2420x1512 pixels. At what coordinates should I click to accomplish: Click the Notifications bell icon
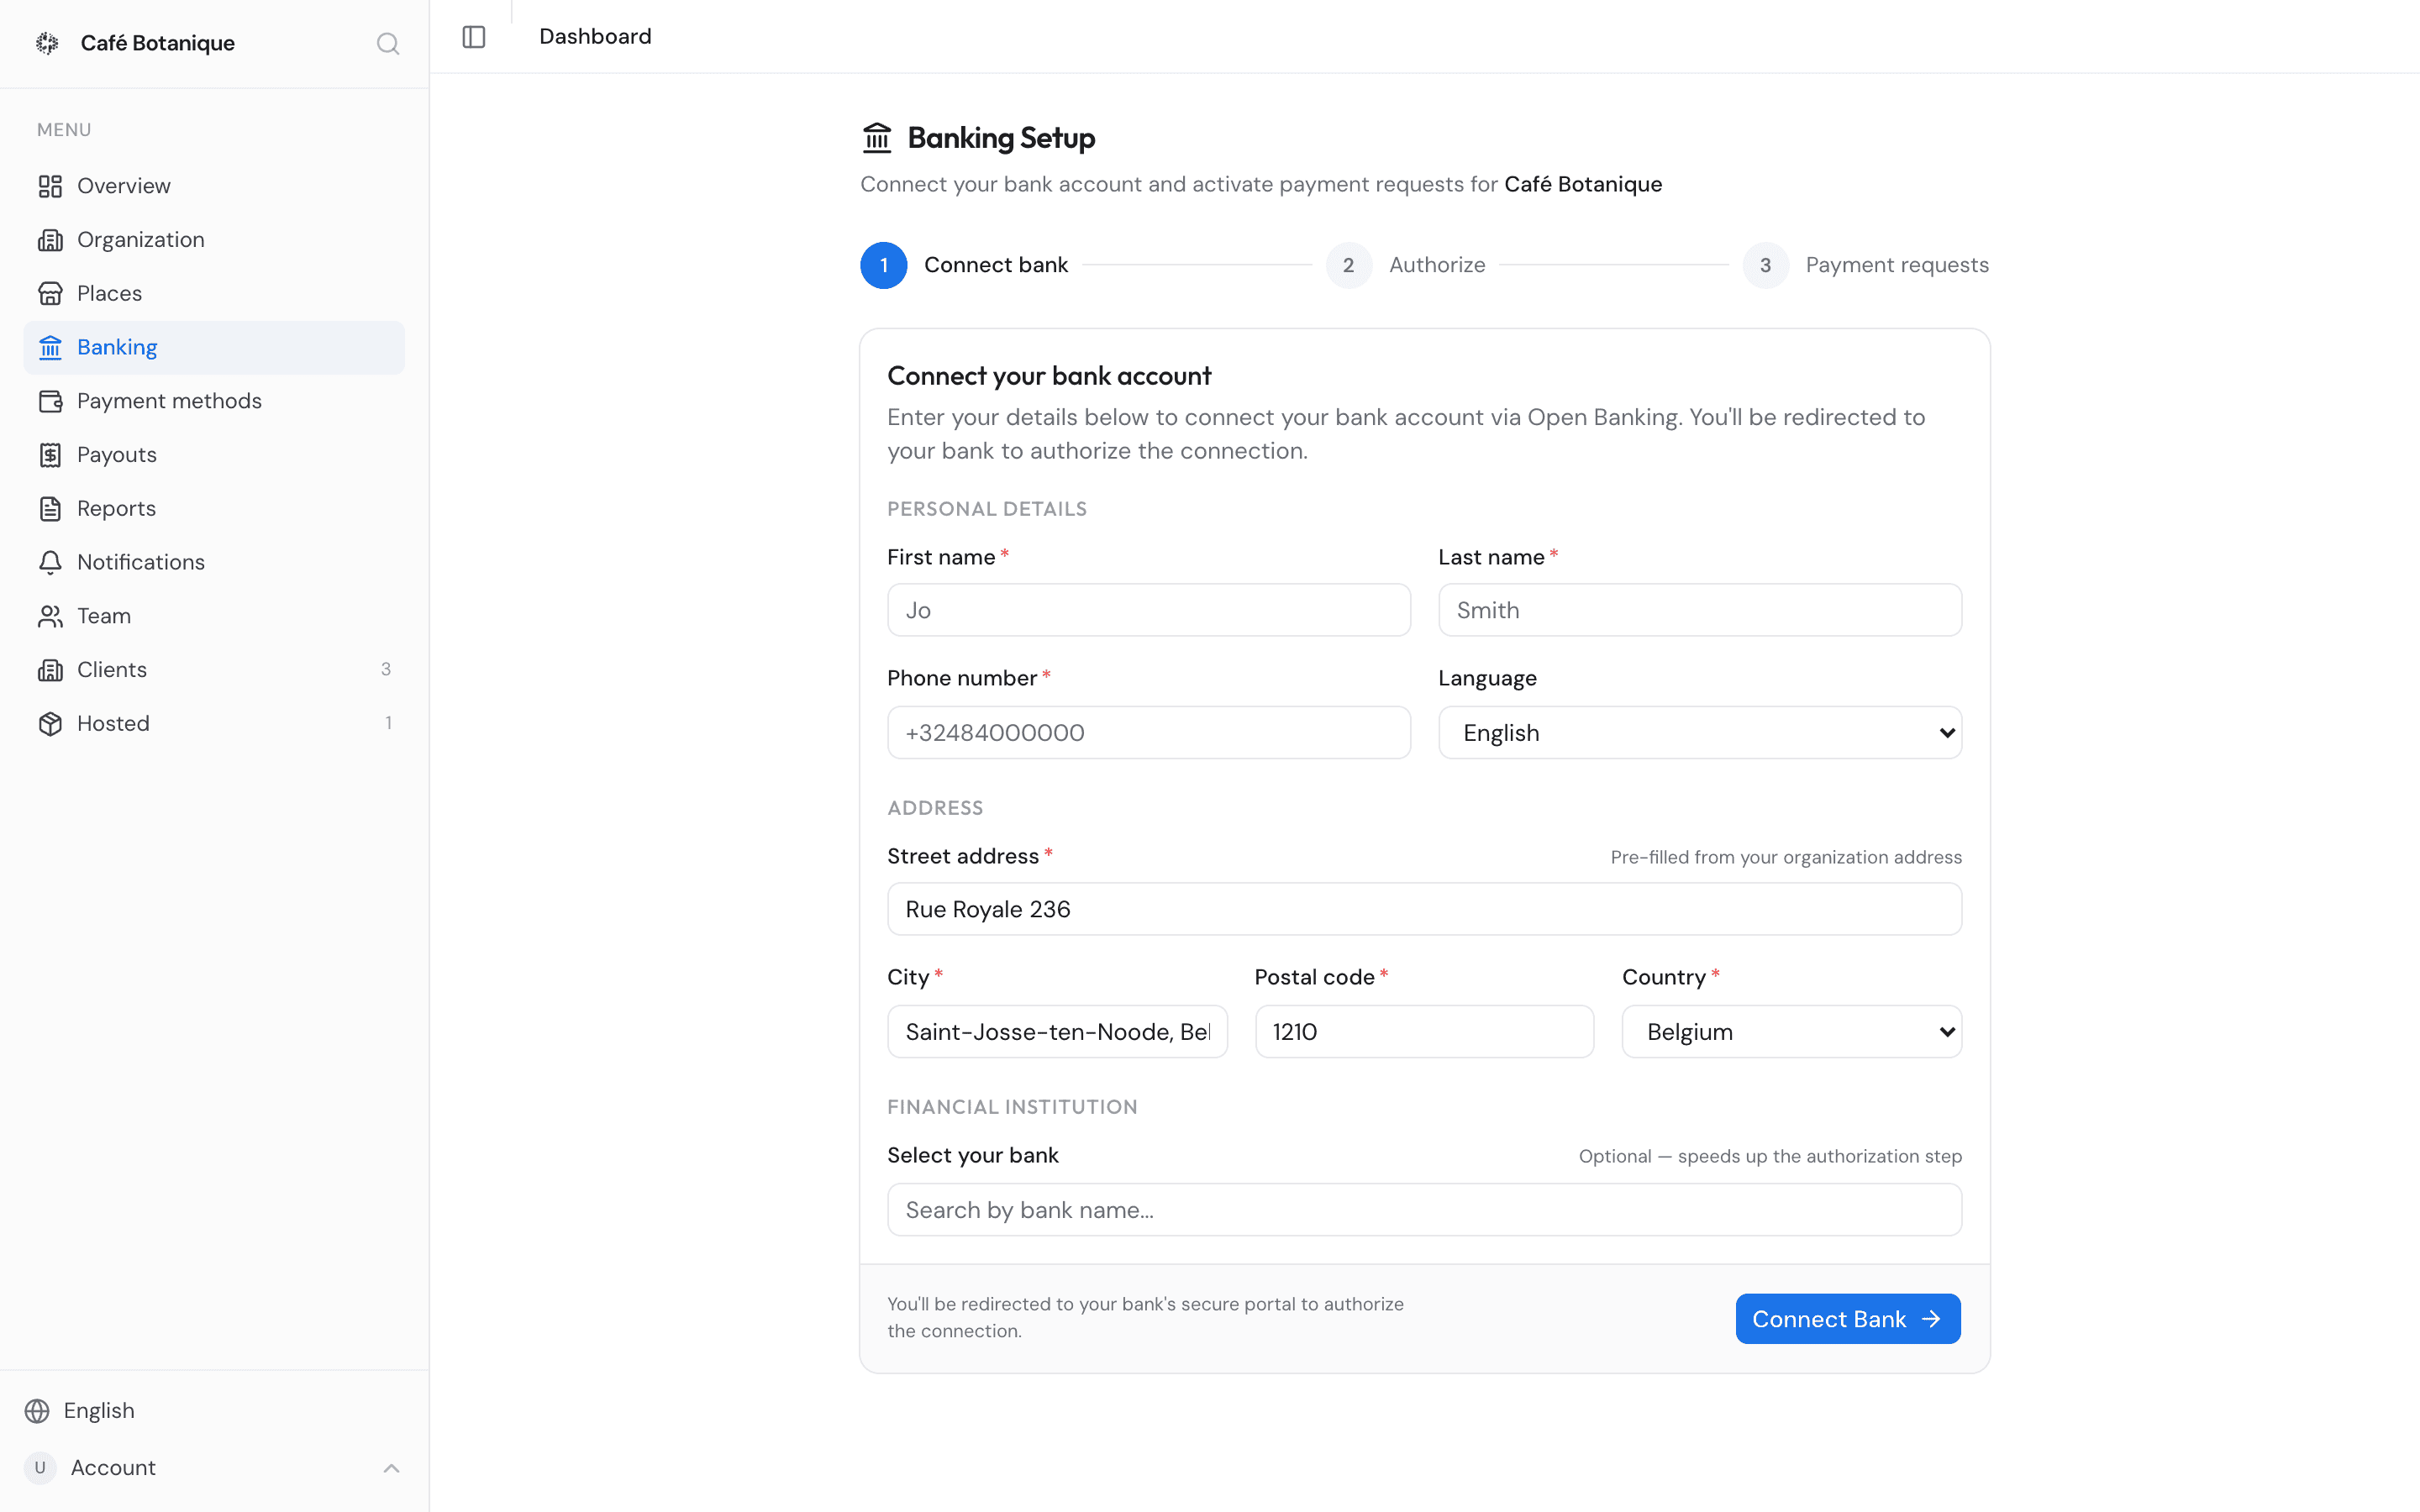50,562
